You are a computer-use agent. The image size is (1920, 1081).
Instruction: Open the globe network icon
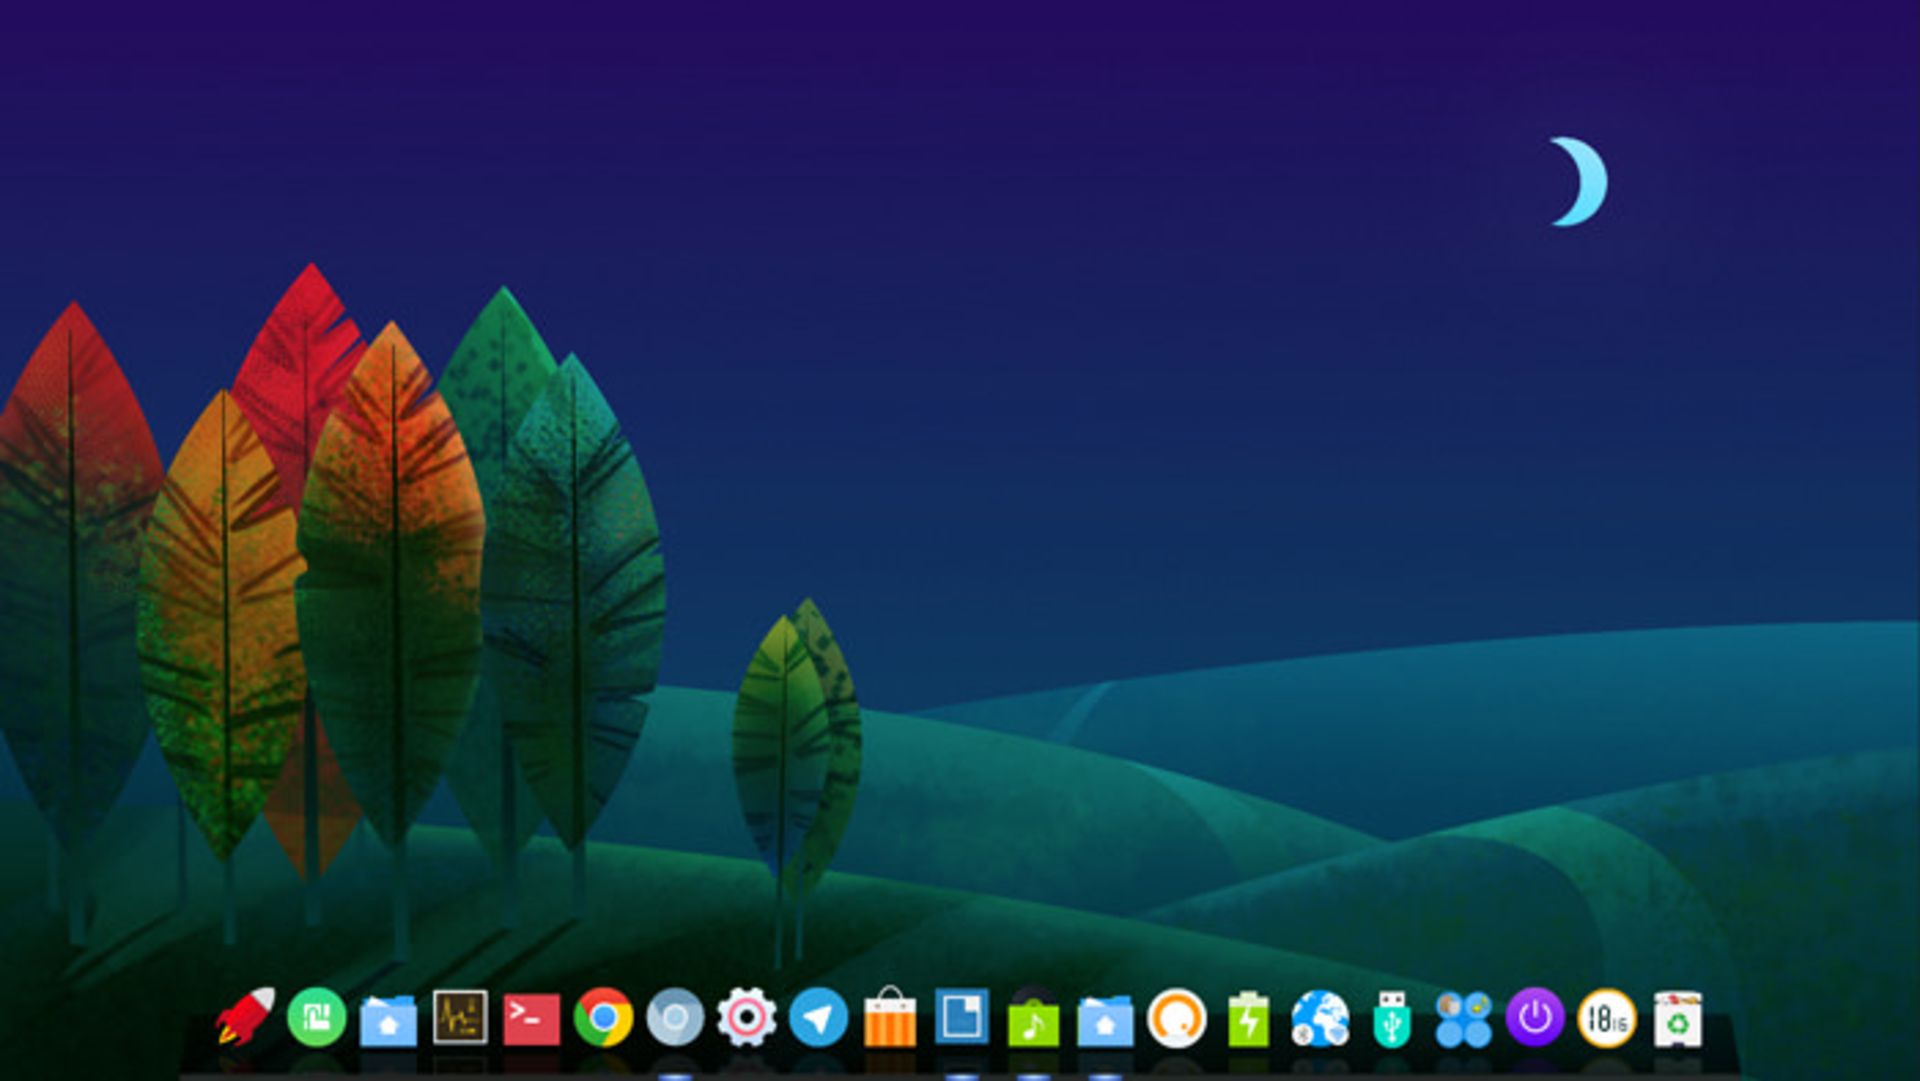click(x=1320, y=1018)
